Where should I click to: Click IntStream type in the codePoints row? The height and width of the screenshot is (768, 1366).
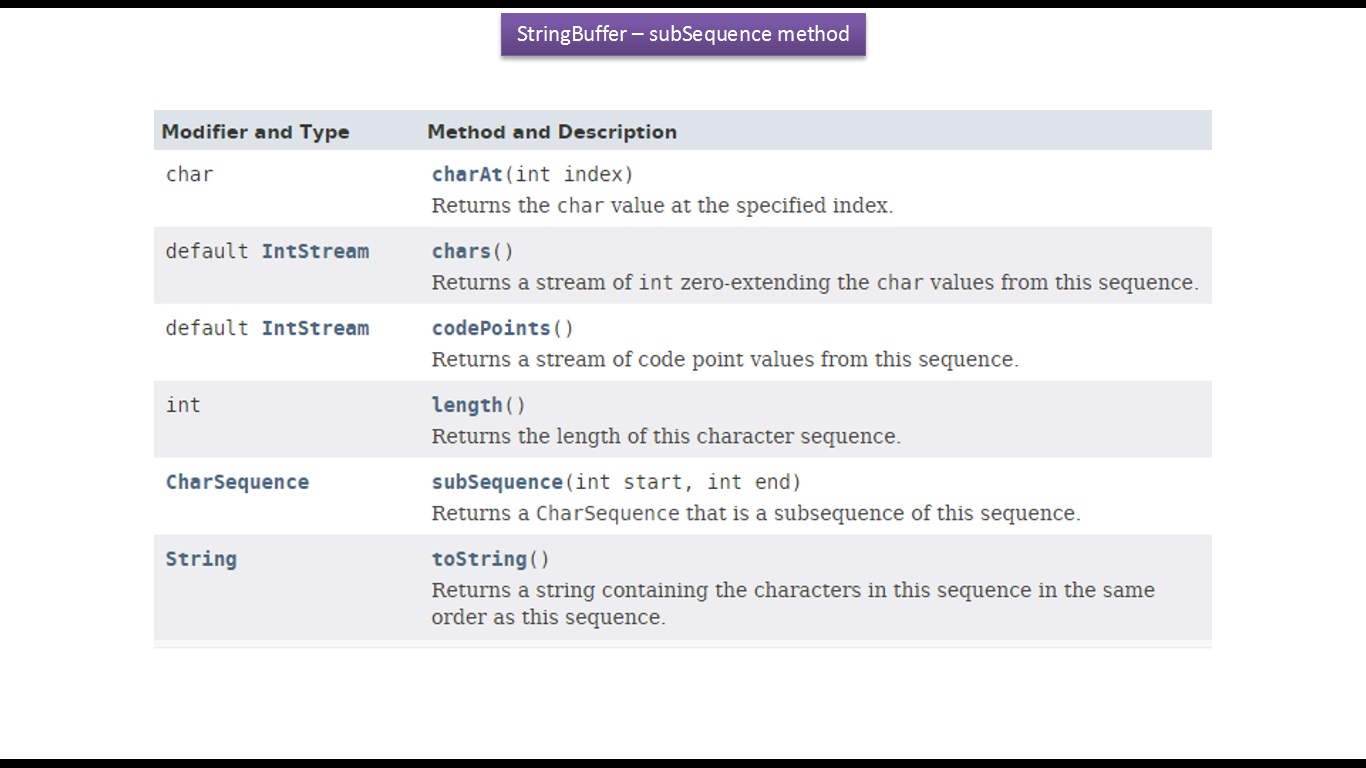click(x=315, y=328)
